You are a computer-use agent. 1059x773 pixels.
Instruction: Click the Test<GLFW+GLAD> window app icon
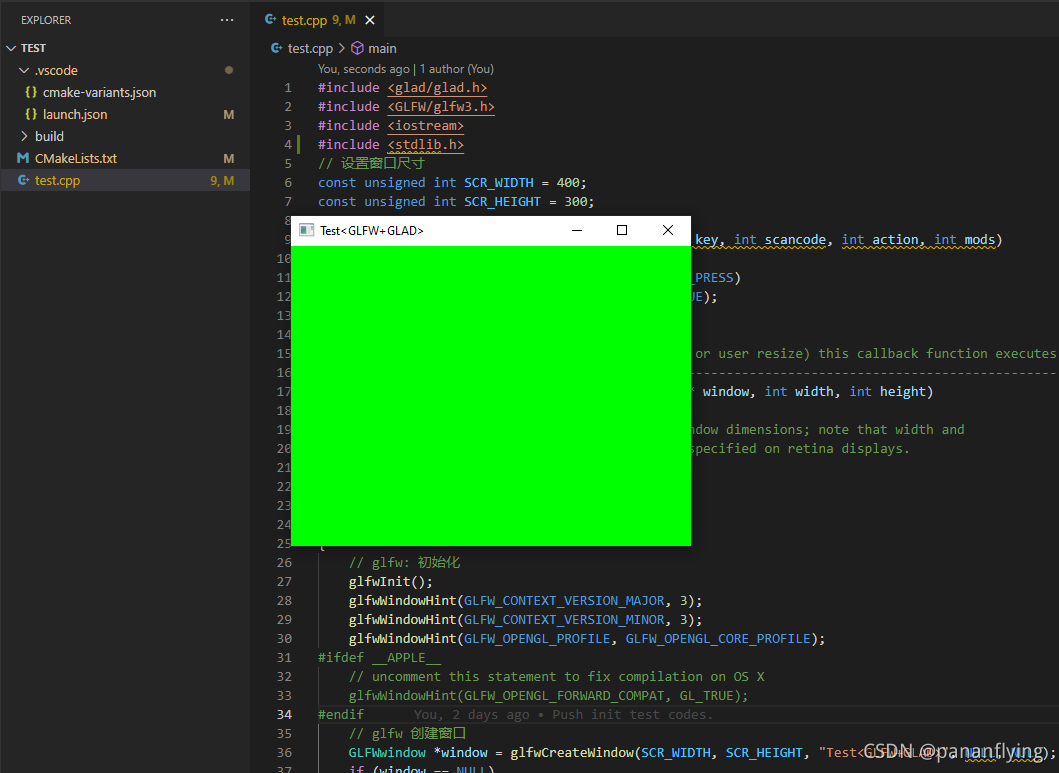(307, 230)
